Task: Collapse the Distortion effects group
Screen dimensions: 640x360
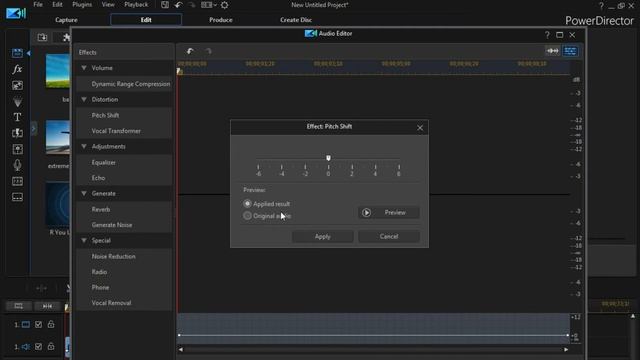Action: coord(84,99)
